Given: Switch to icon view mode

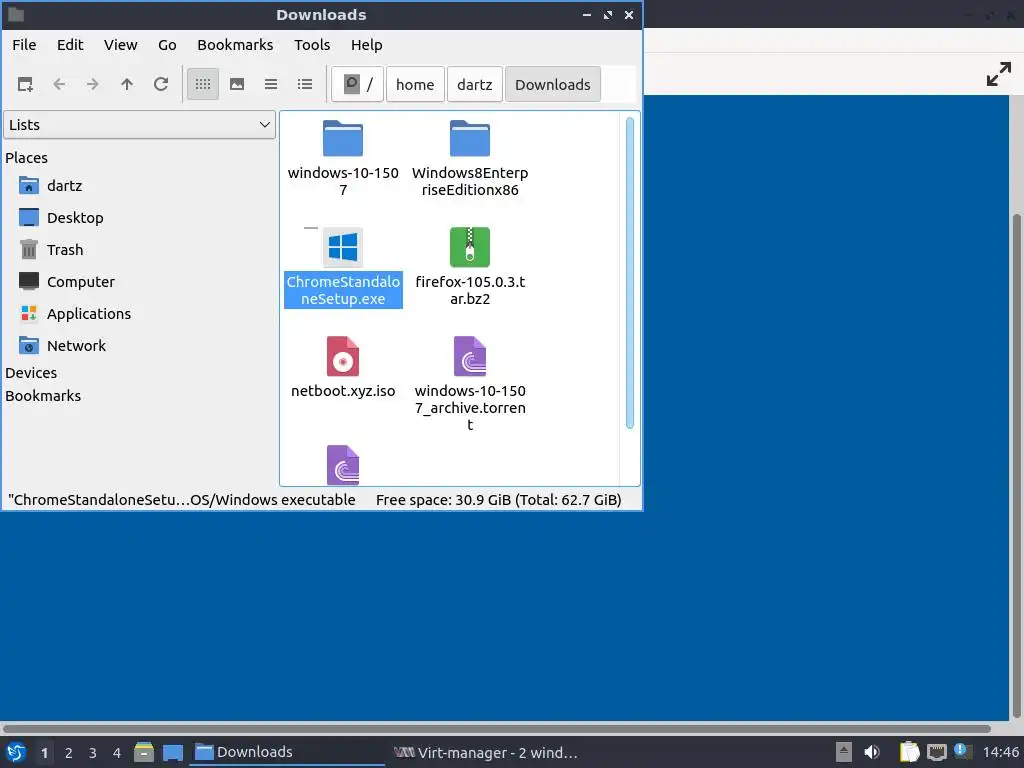Looking at the screenshot, I should tap(203, 84).
